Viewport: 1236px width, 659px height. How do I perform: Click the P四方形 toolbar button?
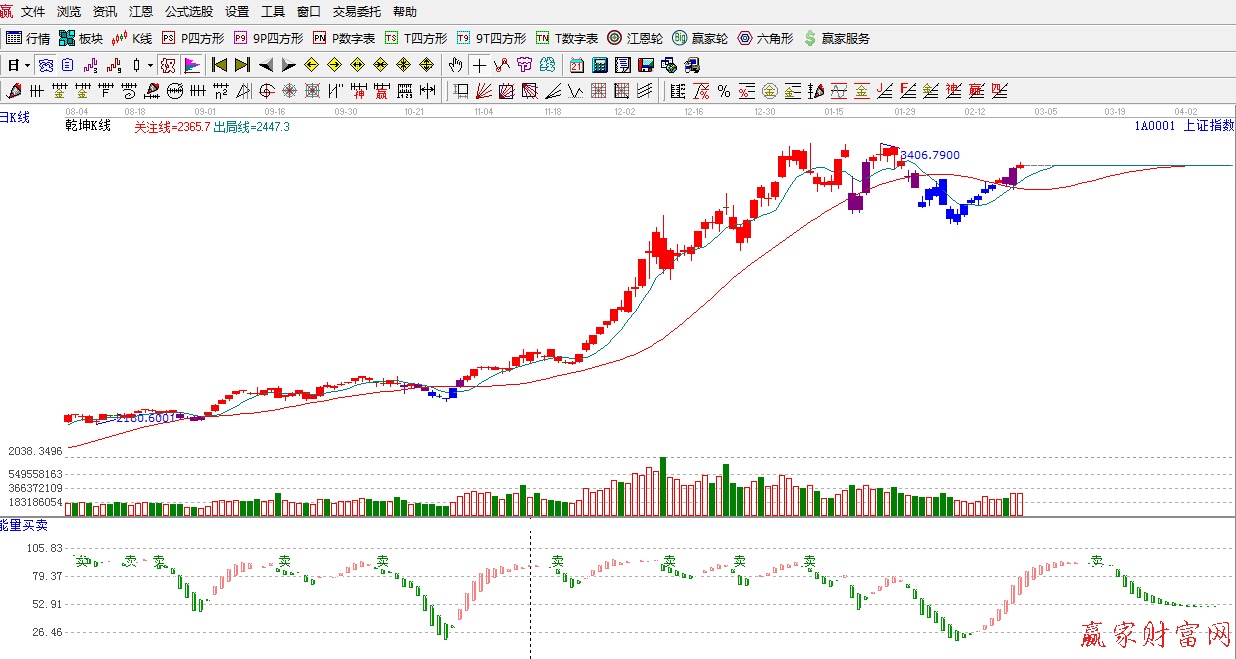click(x=193, y=38)
